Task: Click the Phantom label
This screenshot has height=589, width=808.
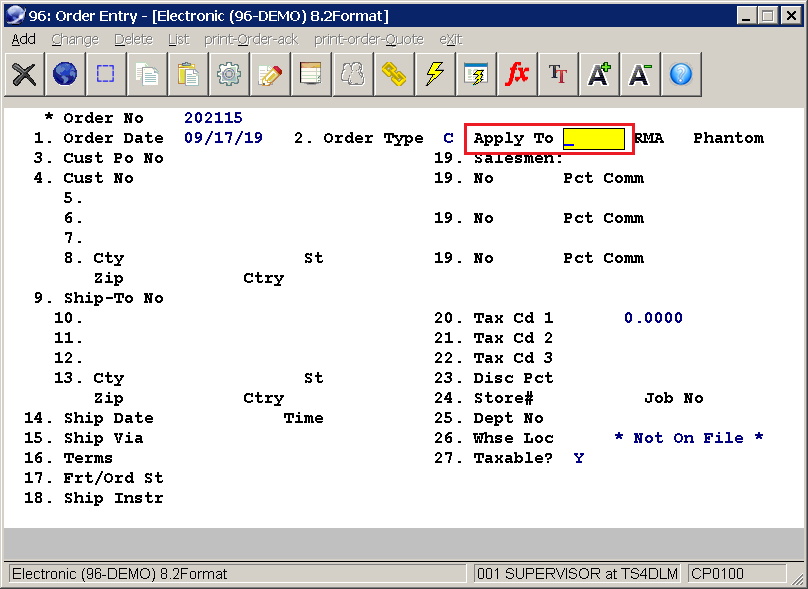Action: [x=728, y=138]
